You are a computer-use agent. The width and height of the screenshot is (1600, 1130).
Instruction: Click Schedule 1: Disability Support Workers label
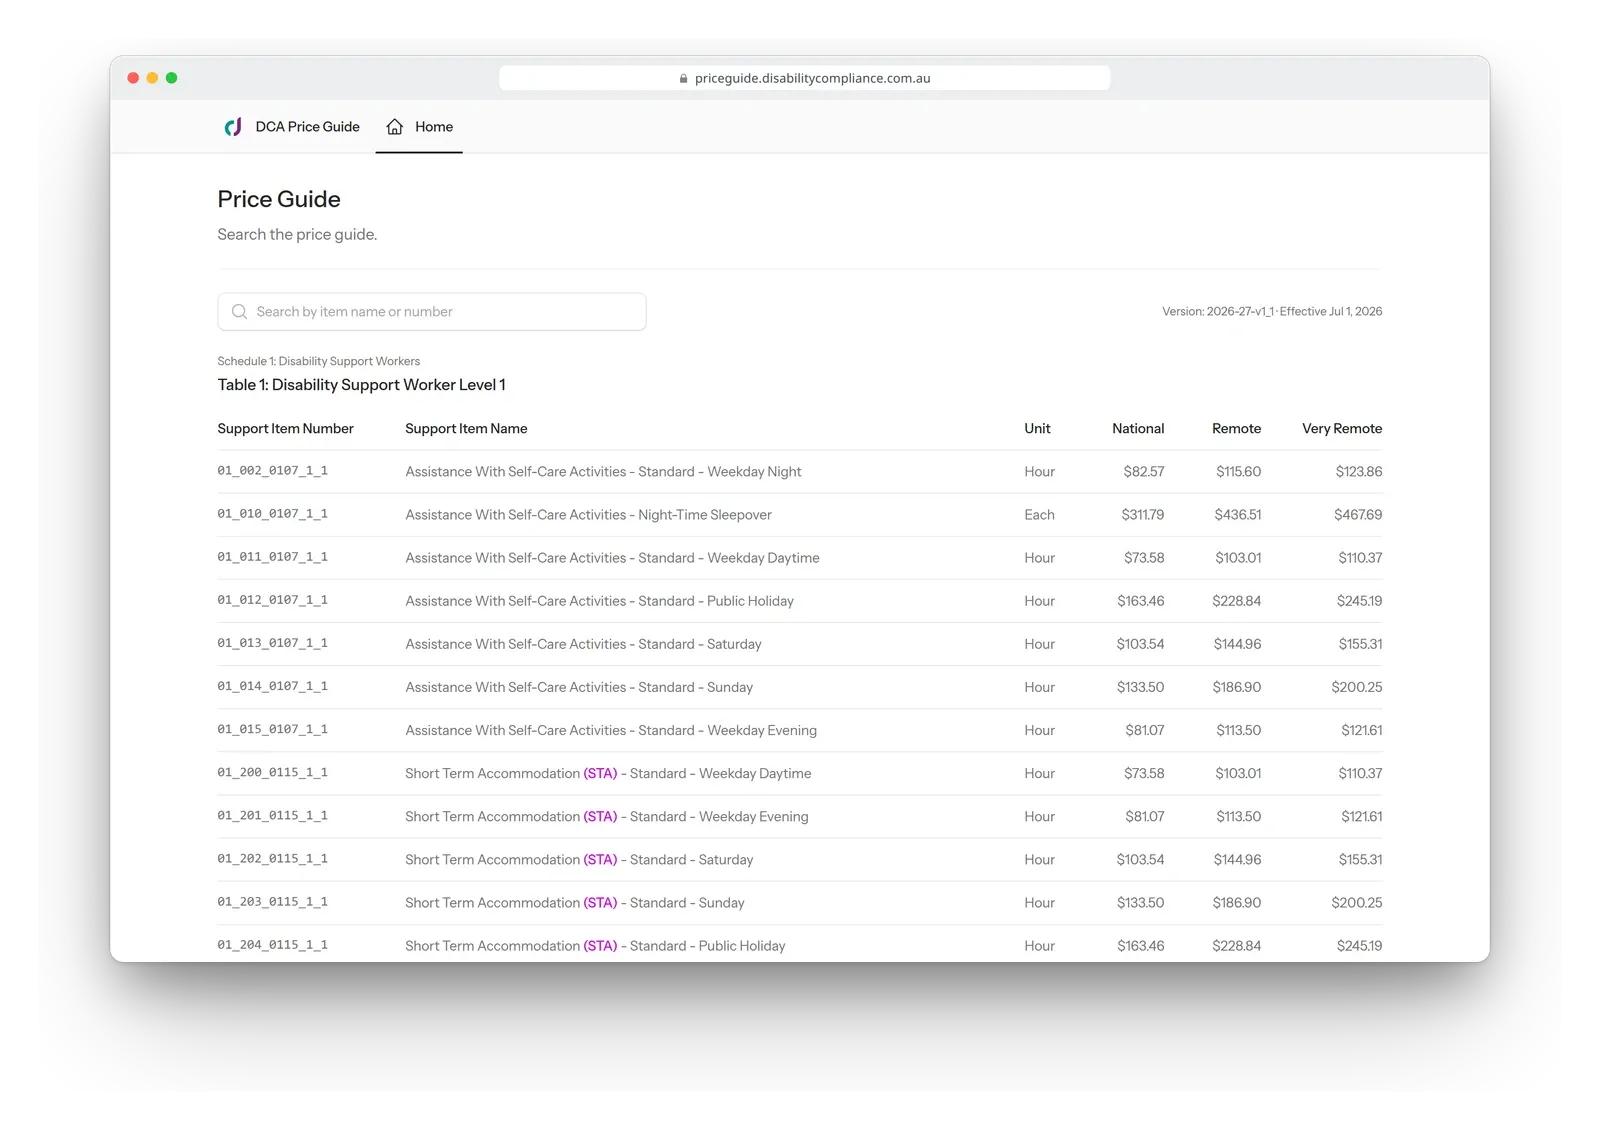(319, 361)
